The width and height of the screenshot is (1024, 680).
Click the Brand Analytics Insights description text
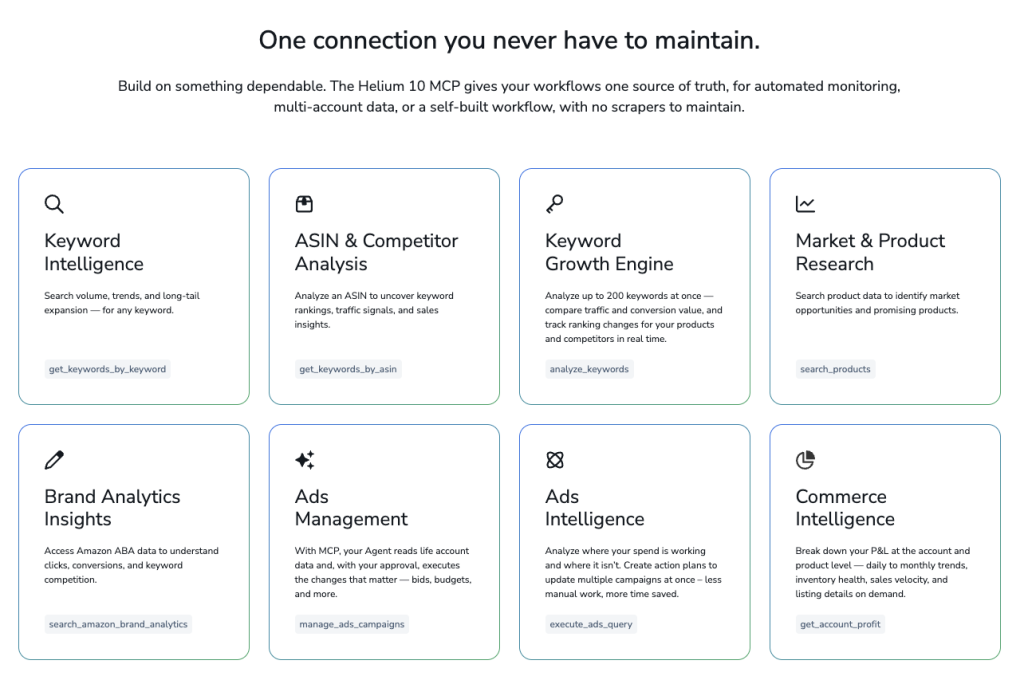[x=131, y=565]
